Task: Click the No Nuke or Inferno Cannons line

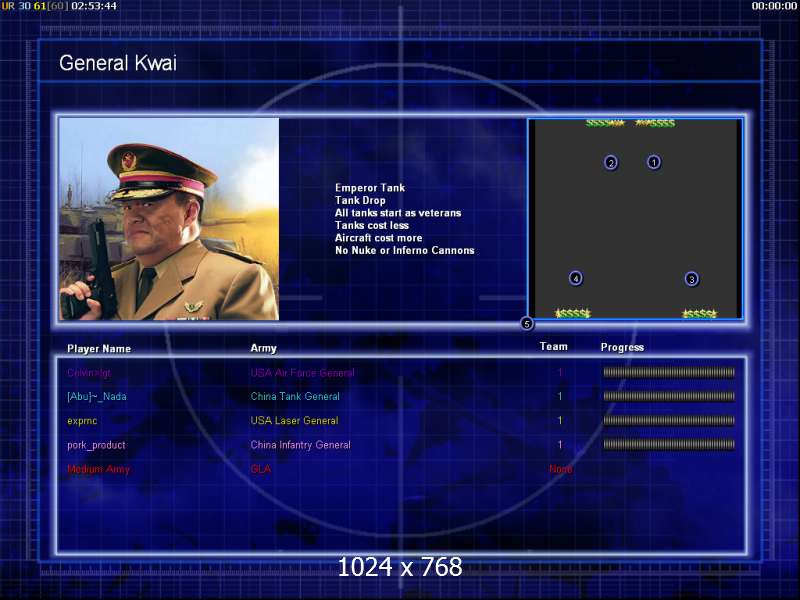Action: pyautogui.click(x=405, y=251)
